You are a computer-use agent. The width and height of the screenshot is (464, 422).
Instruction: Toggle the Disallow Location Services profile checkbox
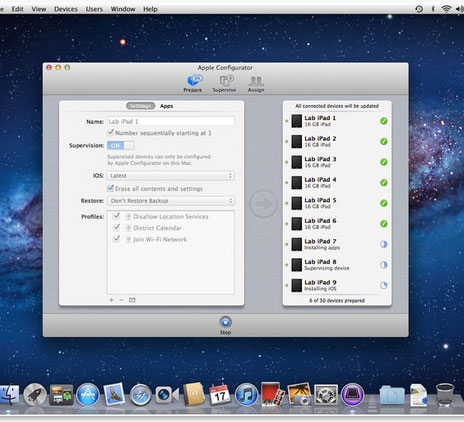(x=116, y=216)
